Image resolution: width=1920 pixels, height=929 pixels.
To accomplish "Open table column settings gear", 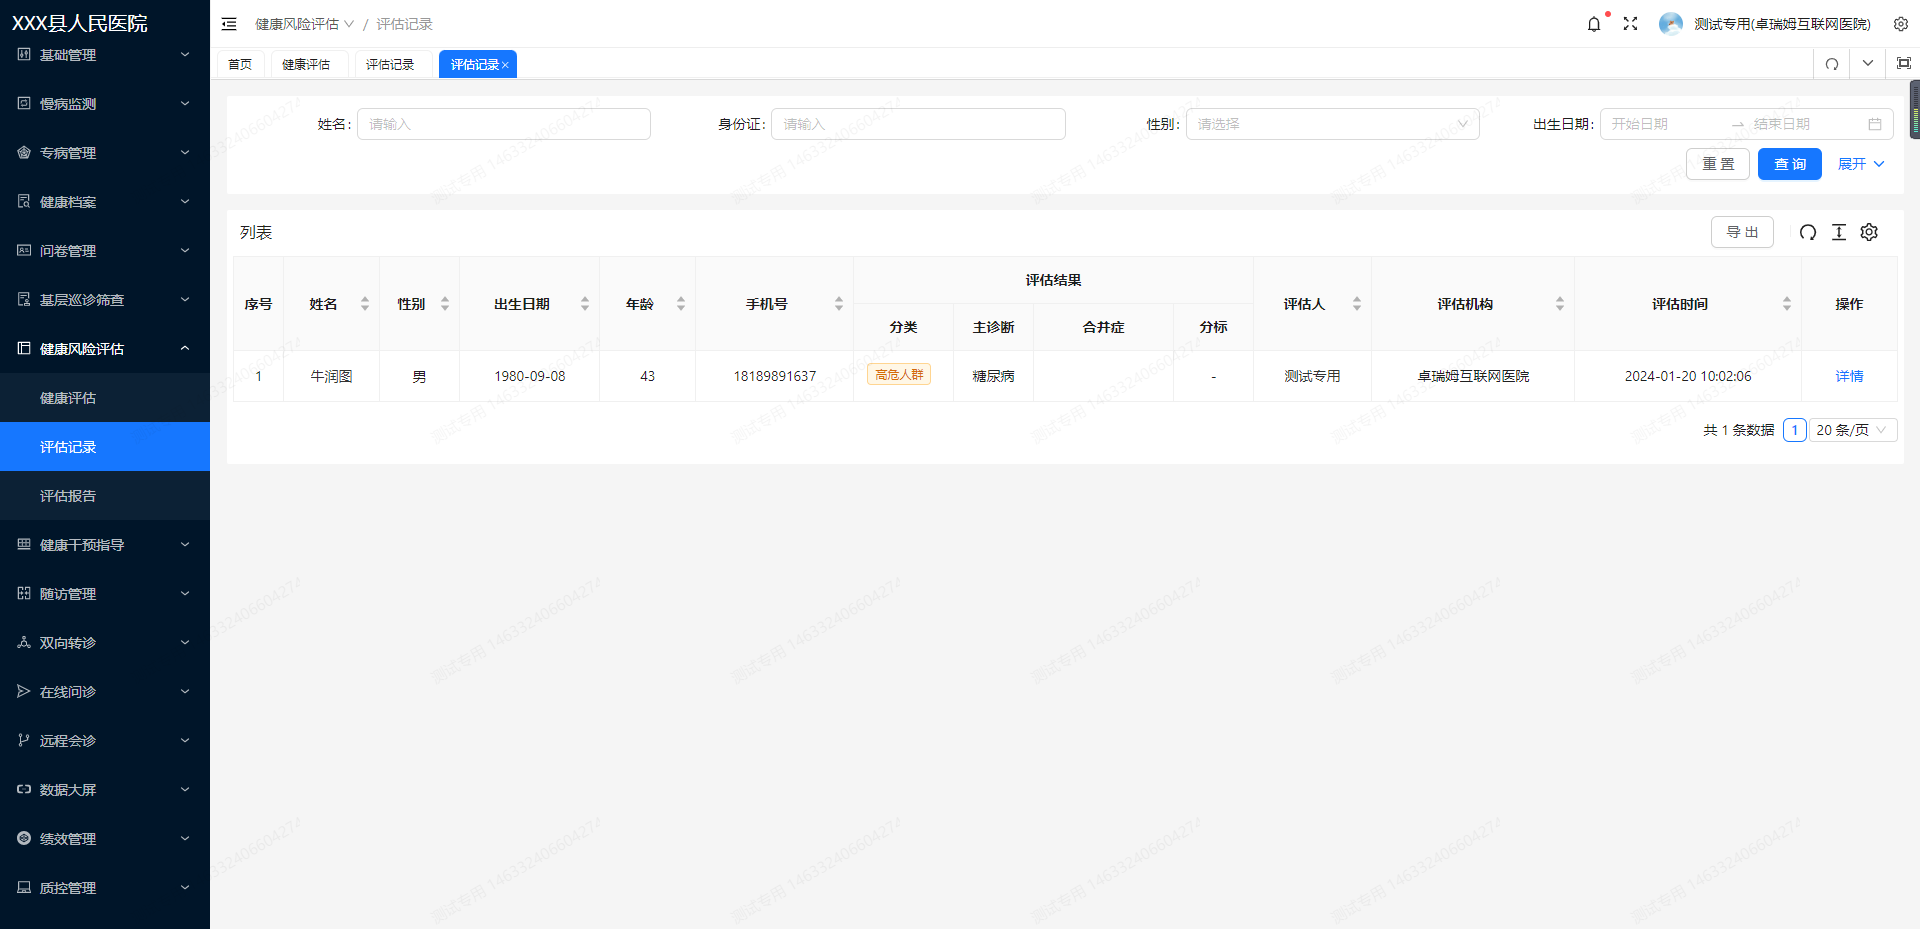I will click(x=1869, y=232).
